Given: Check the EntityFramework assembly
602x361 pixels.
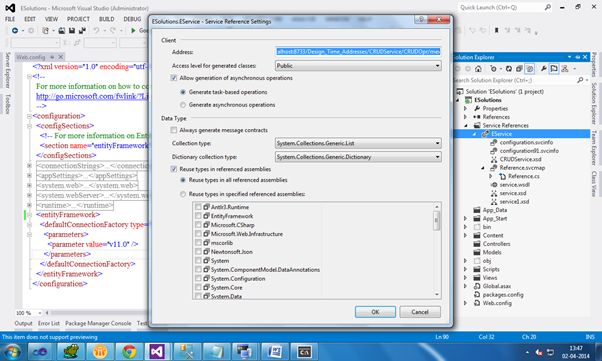Looking at the screenshot, I should (198, 216).
